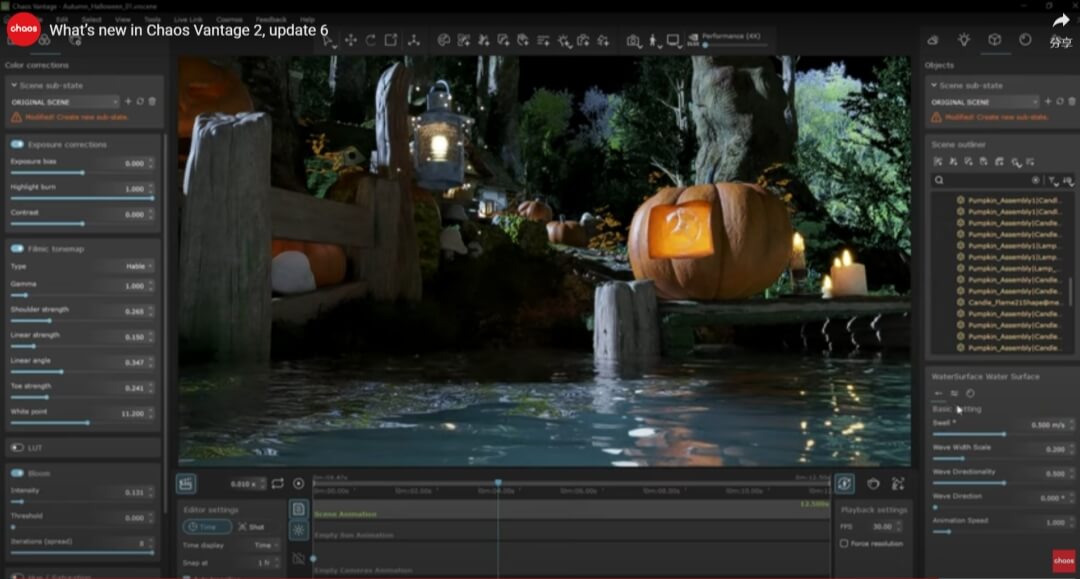The image size is (1080, 579).
Task: Open the Help menu
Action: point(307,19)
